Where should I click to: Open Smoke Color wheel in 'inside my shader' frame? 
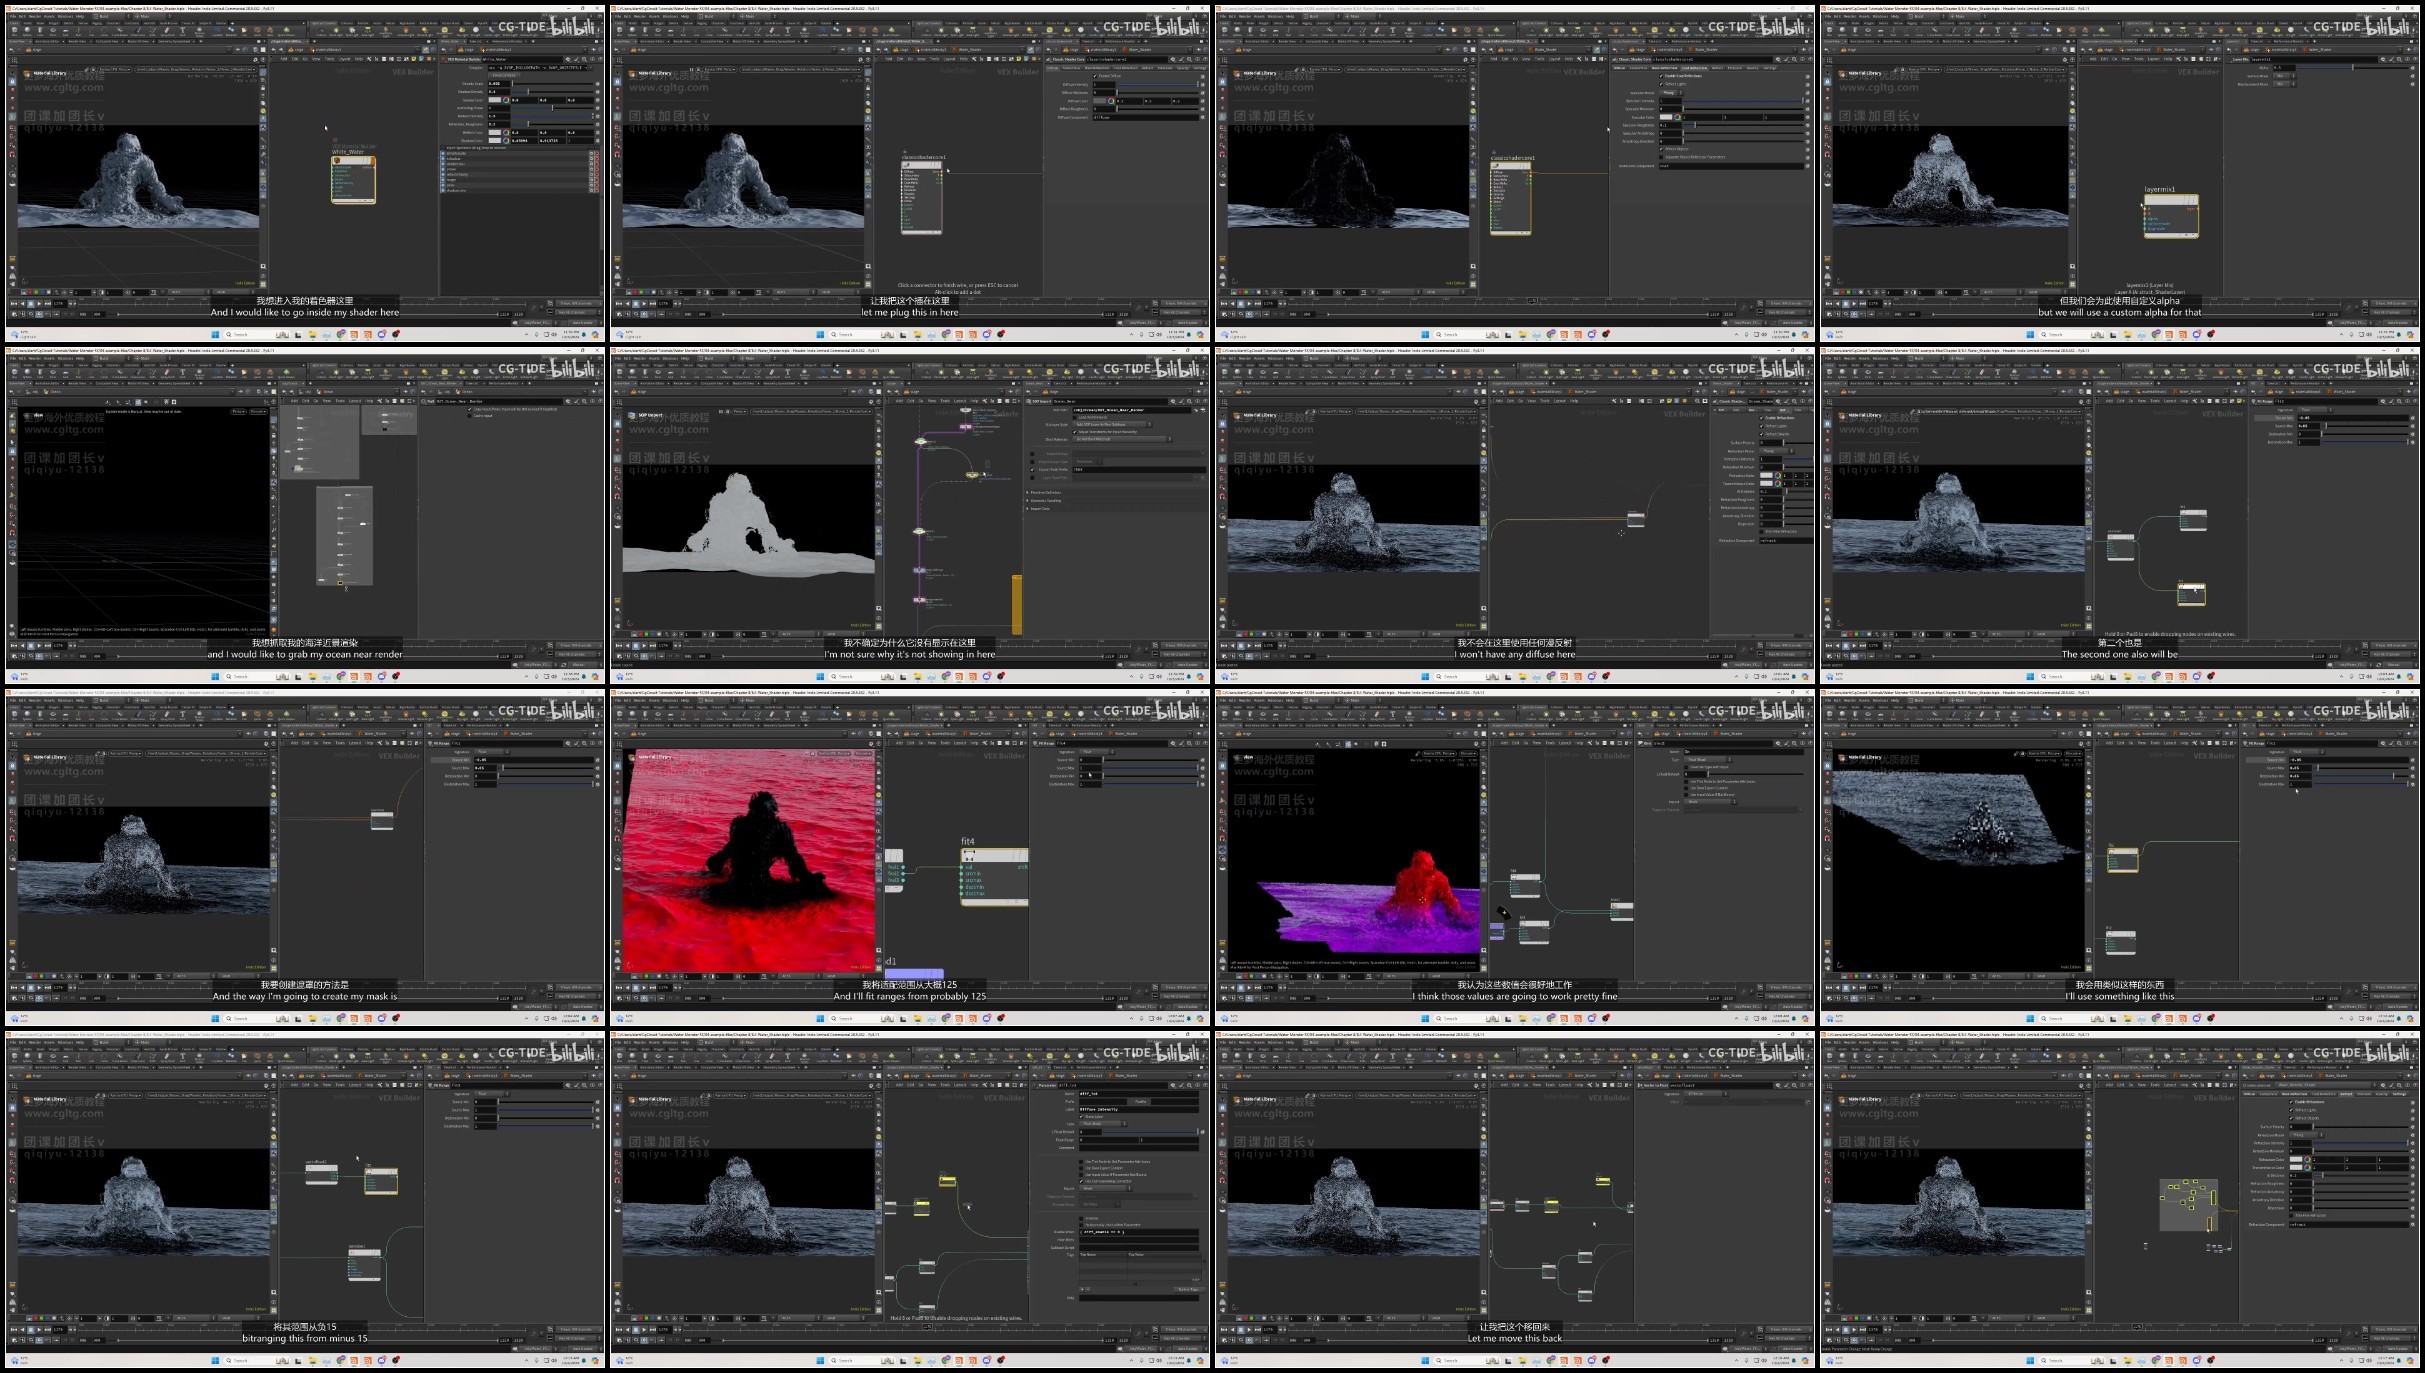[506, 100]
